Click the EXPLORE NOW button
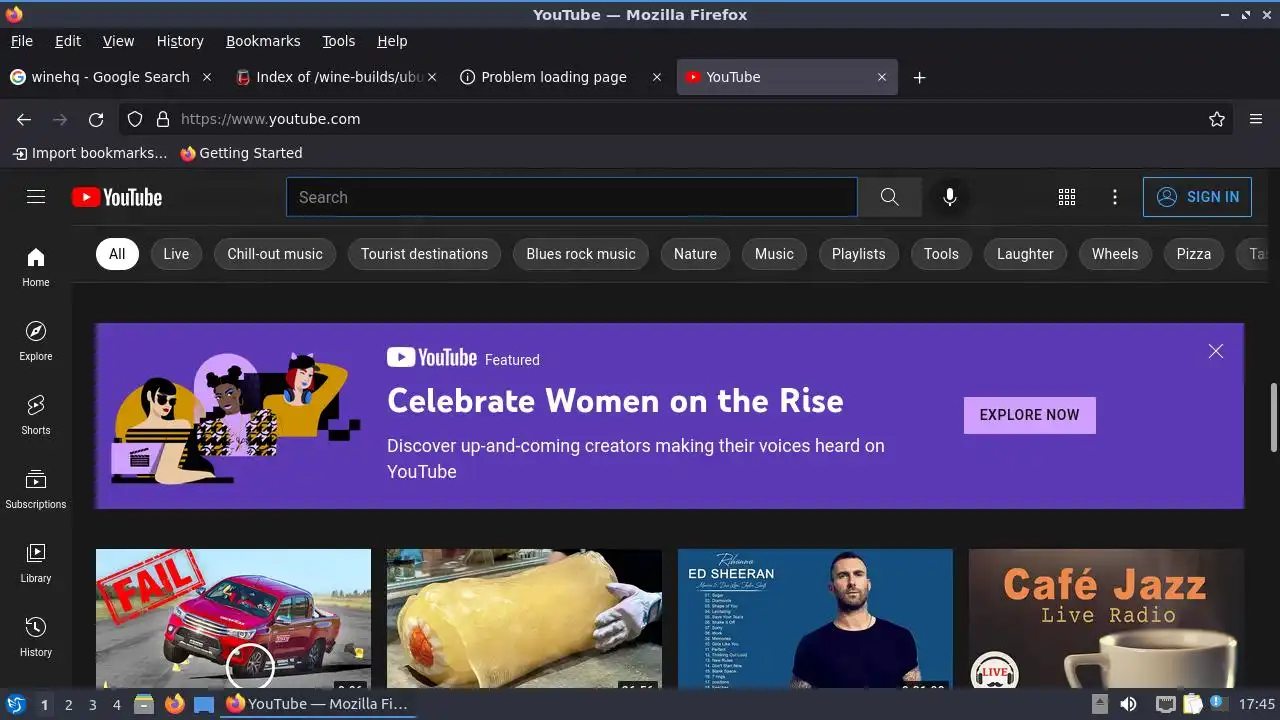This screenshot has width=1280, height=720. [x=1029, y=415]
